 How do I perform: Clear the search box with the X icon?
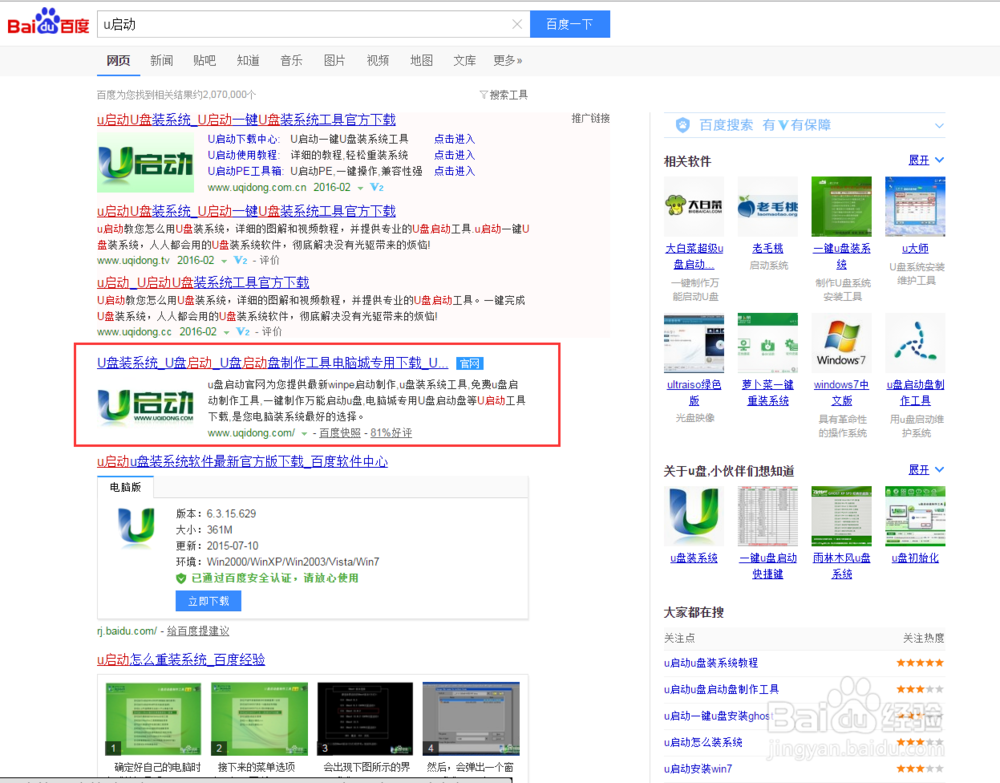point(517,24)
